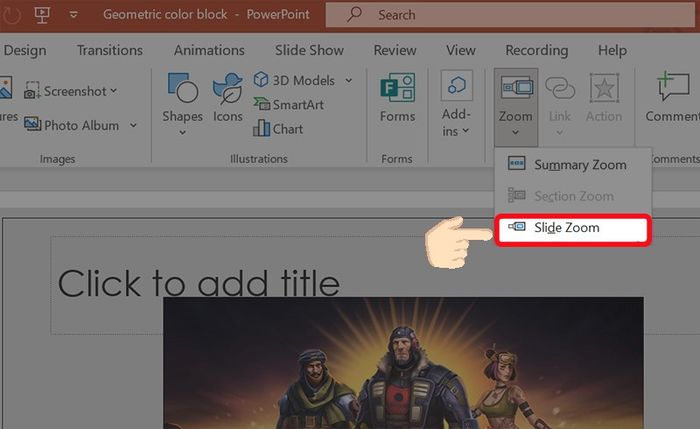The image size is (700, 429).
Task: Insert a SmartArt graphic
Action: pos(288,104)
